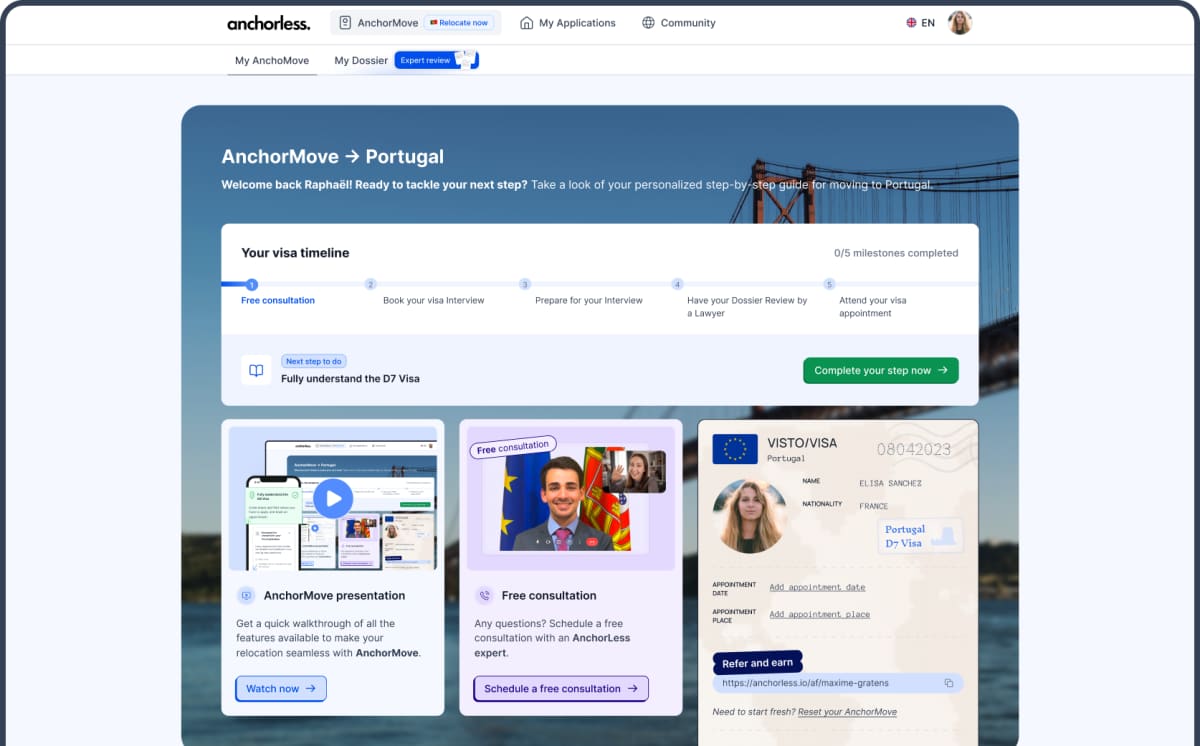Click the house icon beside My Applications
Screen dimensions: 1200x746
point(526,23)
